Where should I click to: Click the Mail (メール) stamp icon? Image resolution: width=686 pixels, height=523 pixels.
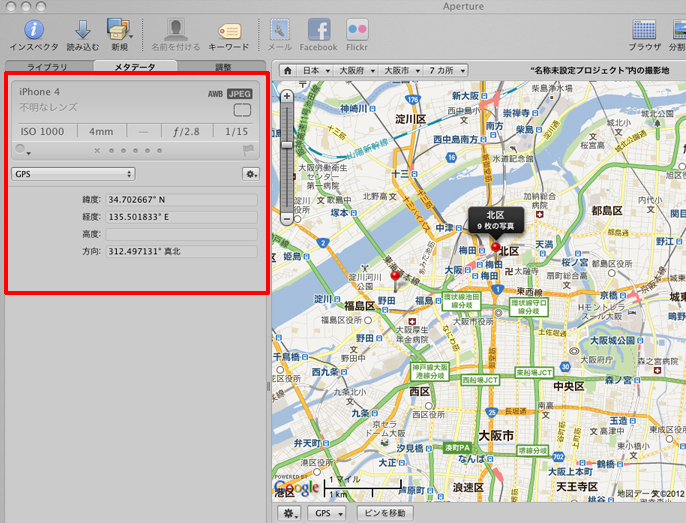click(280, 30)
